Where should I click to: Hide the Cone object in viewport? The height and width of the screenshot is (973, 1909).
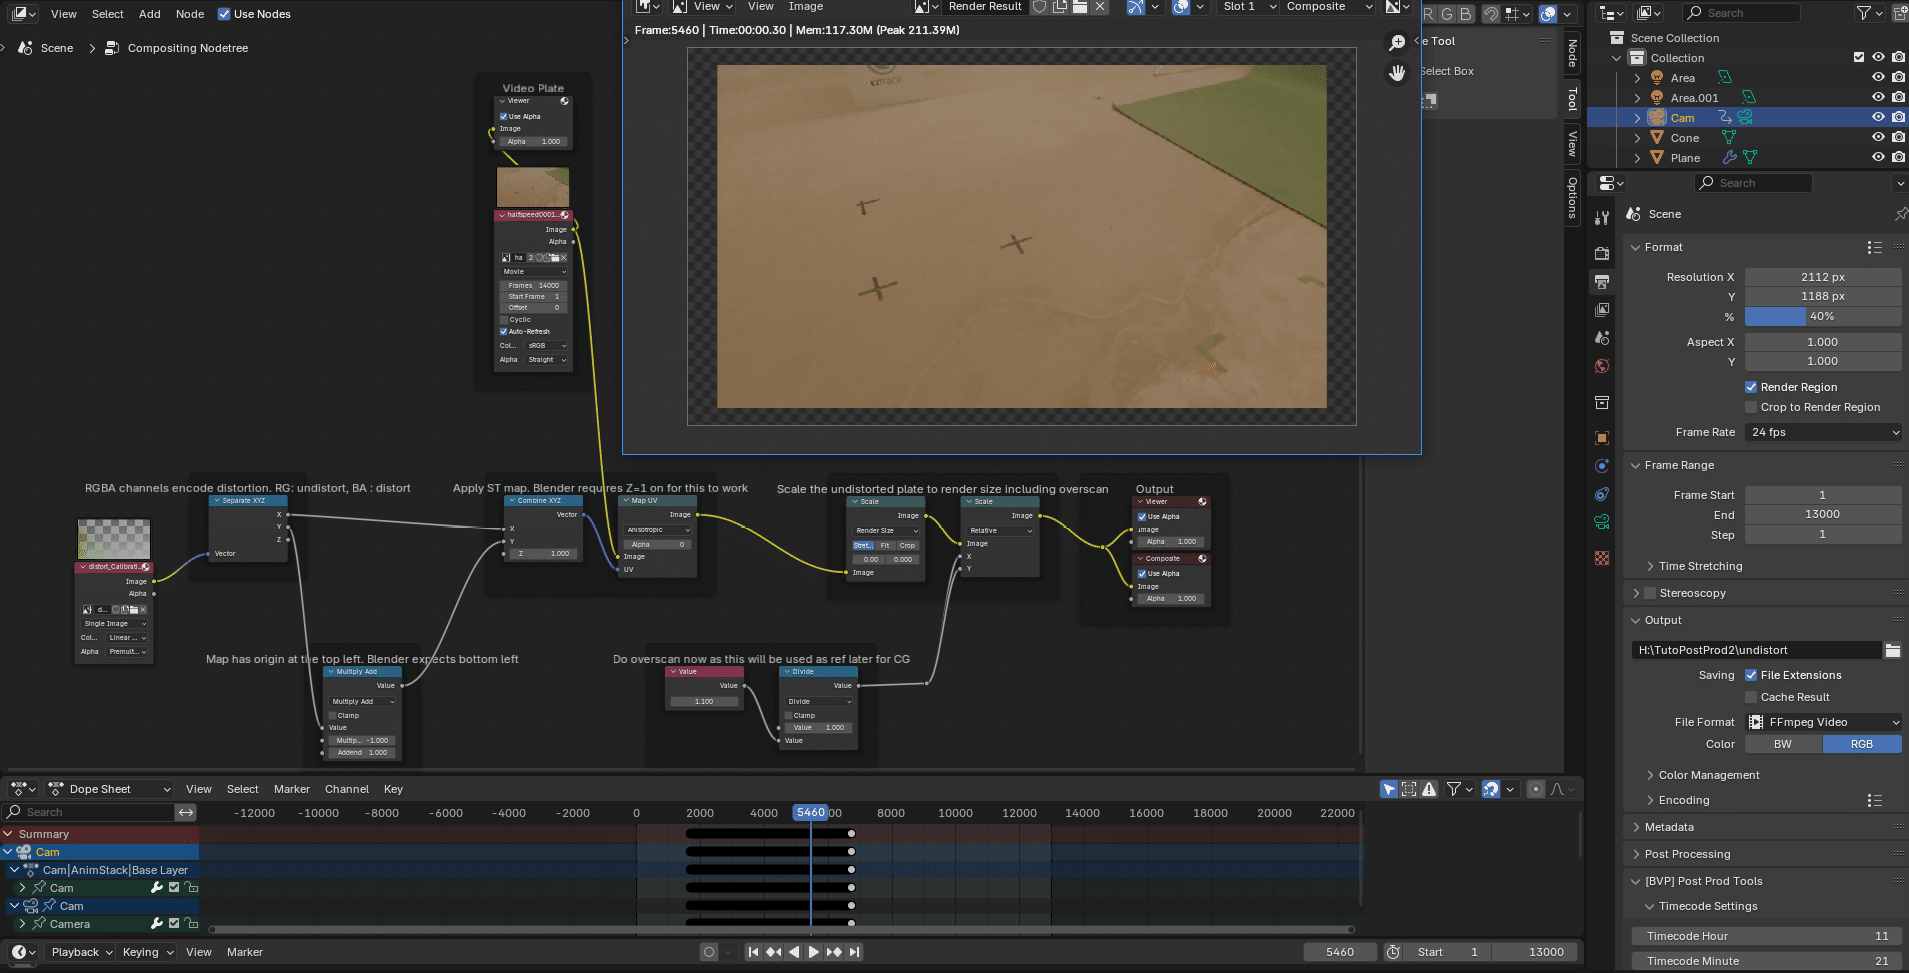coord(1878,138)
